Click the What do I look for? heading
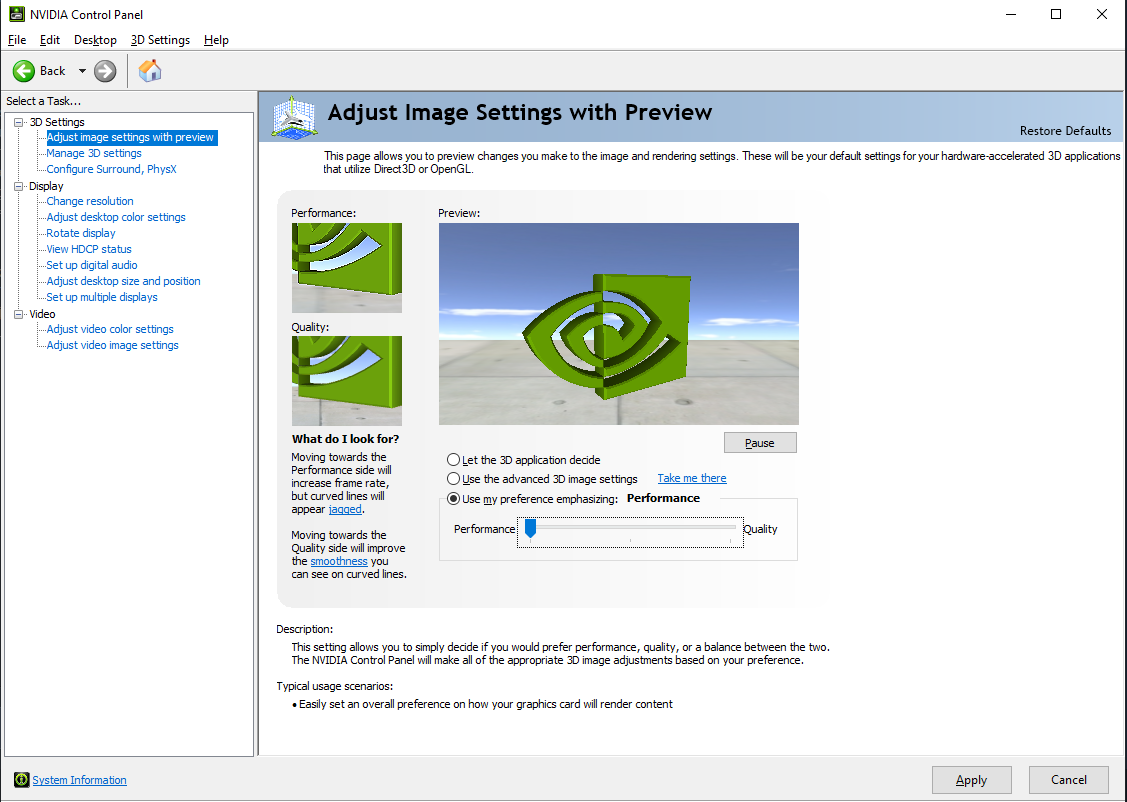The image size is (1127, 802). [345, 439]
